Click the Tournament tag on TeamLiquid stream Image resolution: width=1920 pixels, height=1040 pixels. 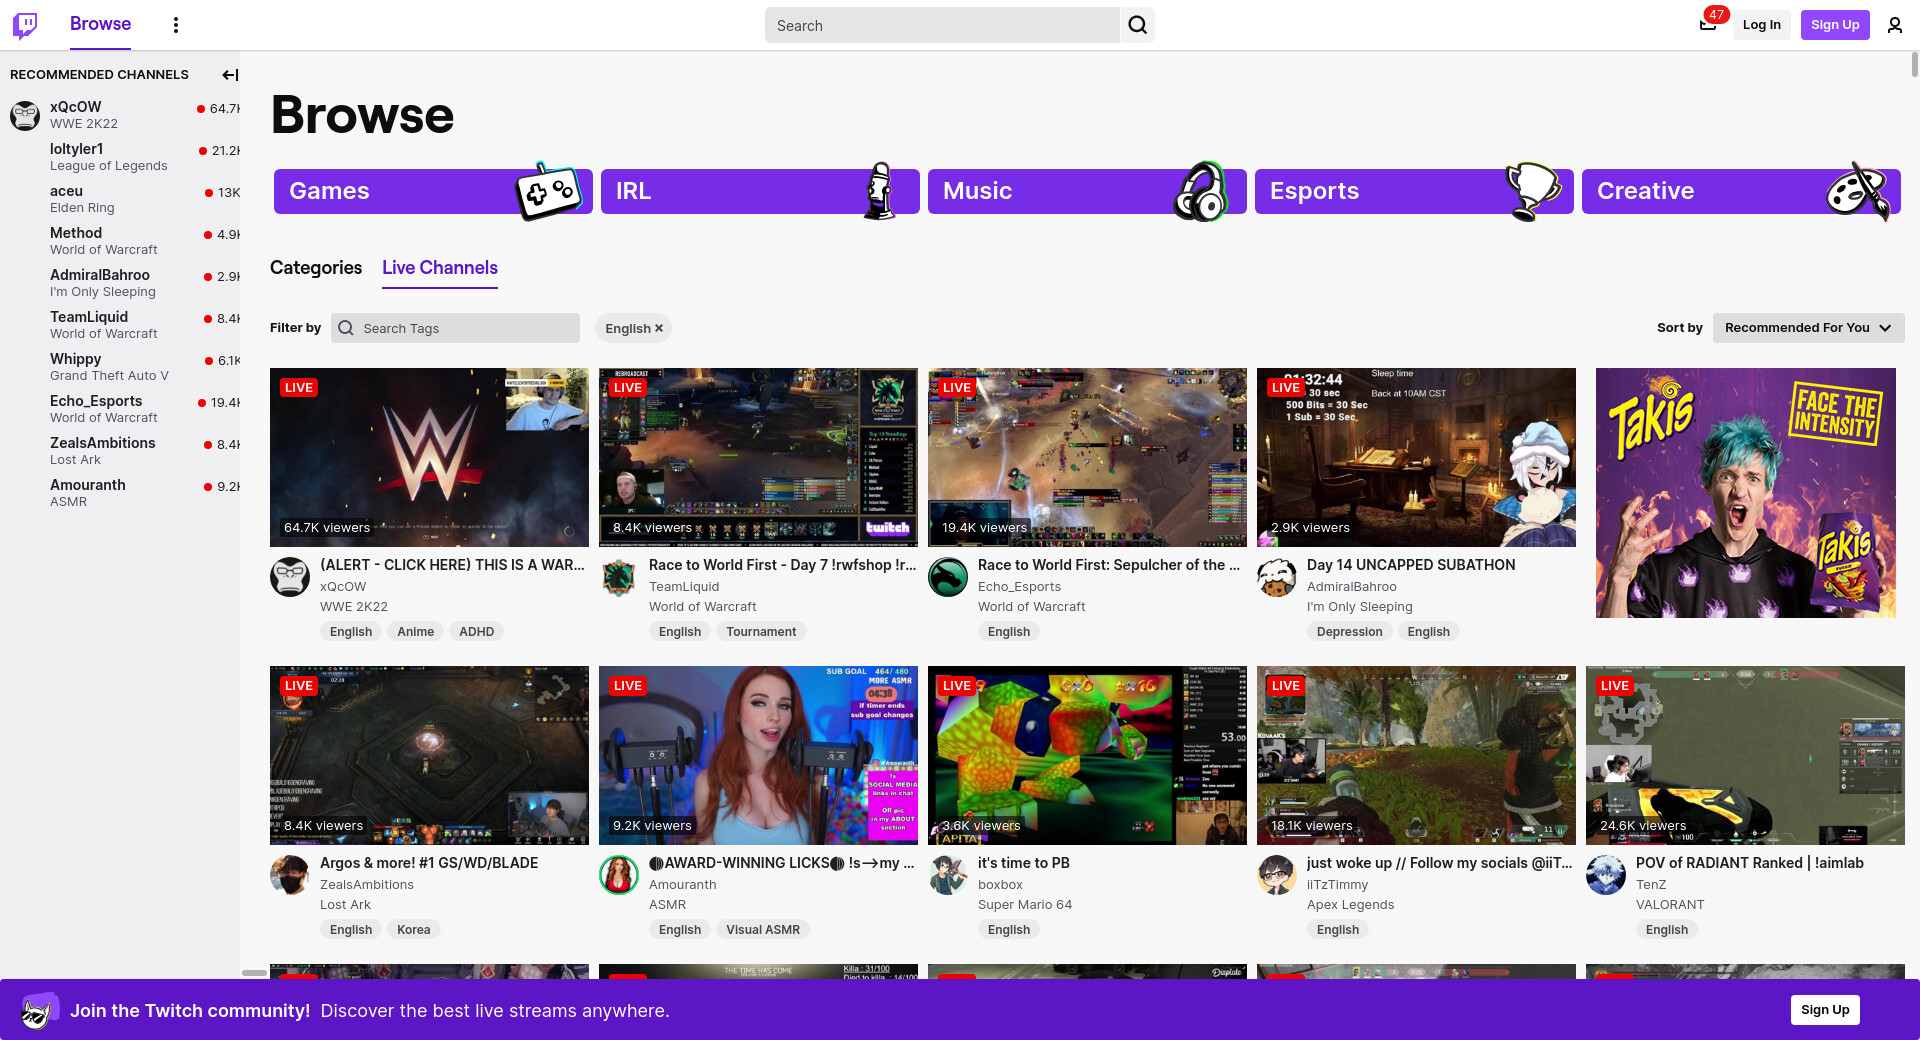(x=761, y=632)
